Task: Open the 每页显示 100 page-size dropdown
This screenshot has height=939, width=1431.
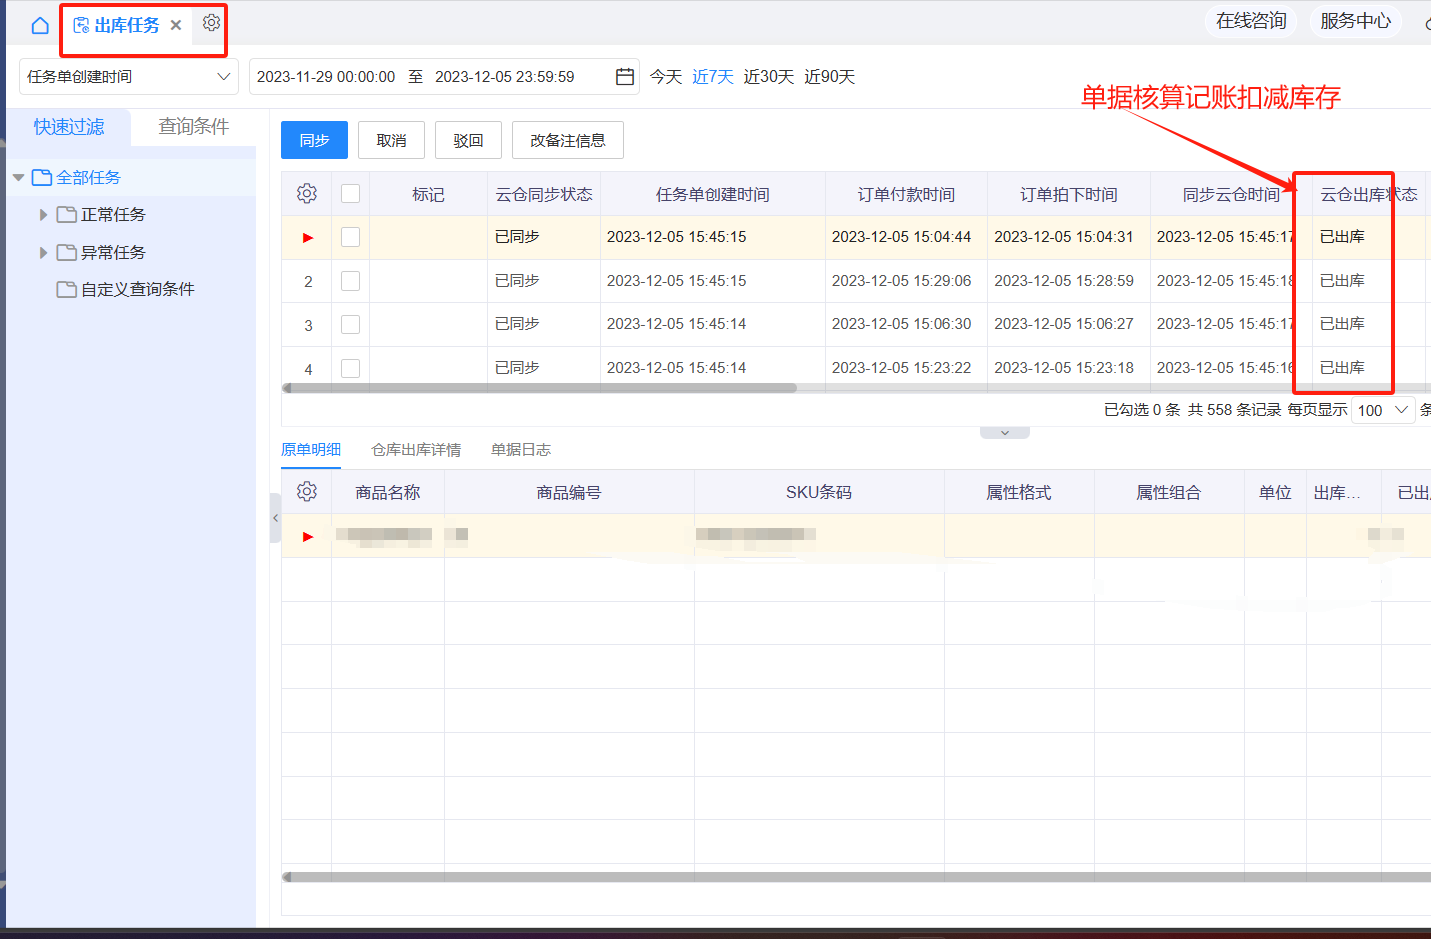Action: 1384,410
